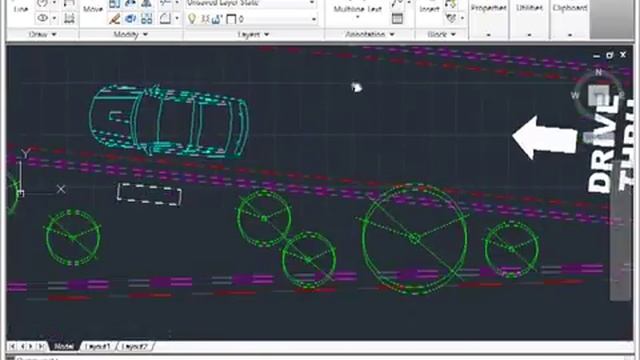Click the Modify icon right of Array
Image resolution: width=640 pixels, height=360 pixels.
click(165, 19)
